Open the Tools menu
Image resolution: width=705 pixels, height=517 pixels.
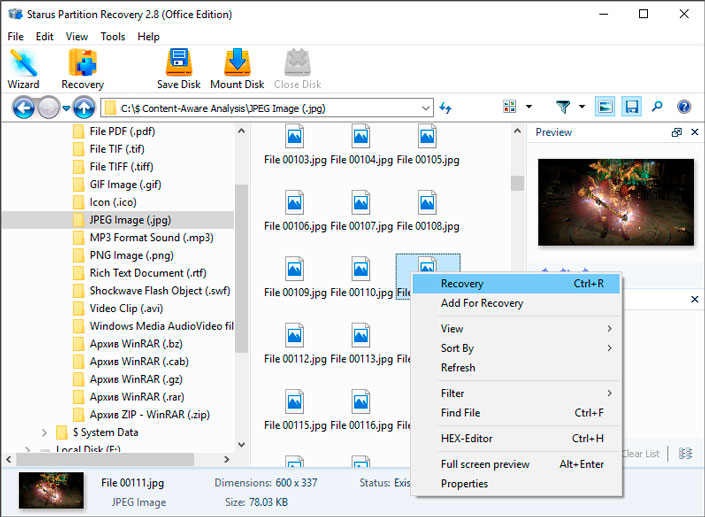tap(113, 36)
